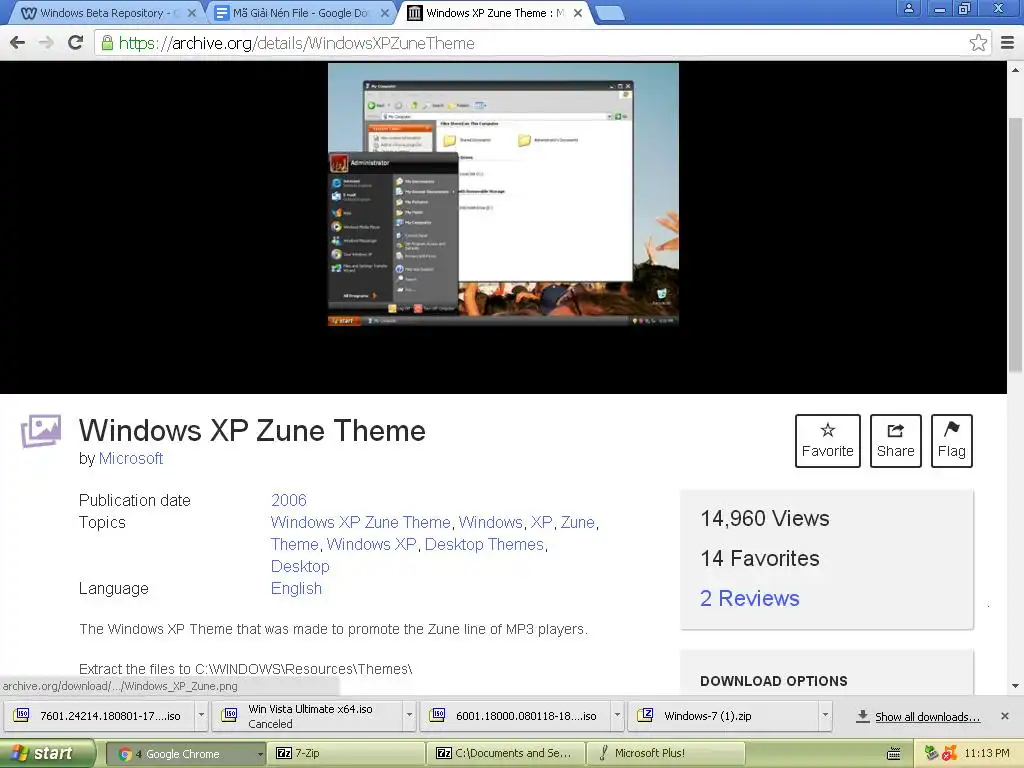Open the Chrome menu icon
Screen dimensions: 1024x768
coord(1008,43)
